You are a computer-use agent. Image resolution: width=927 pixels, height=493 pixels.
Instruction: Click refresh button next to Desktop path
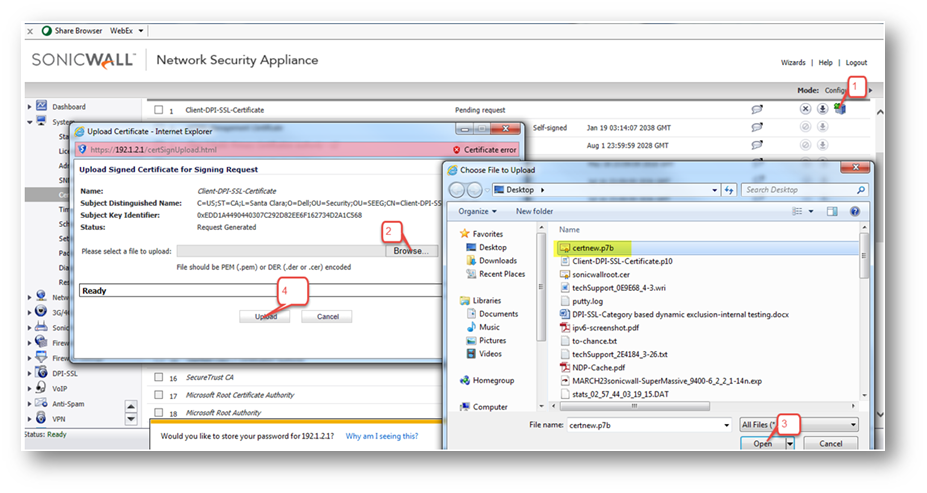coord(729,190)
